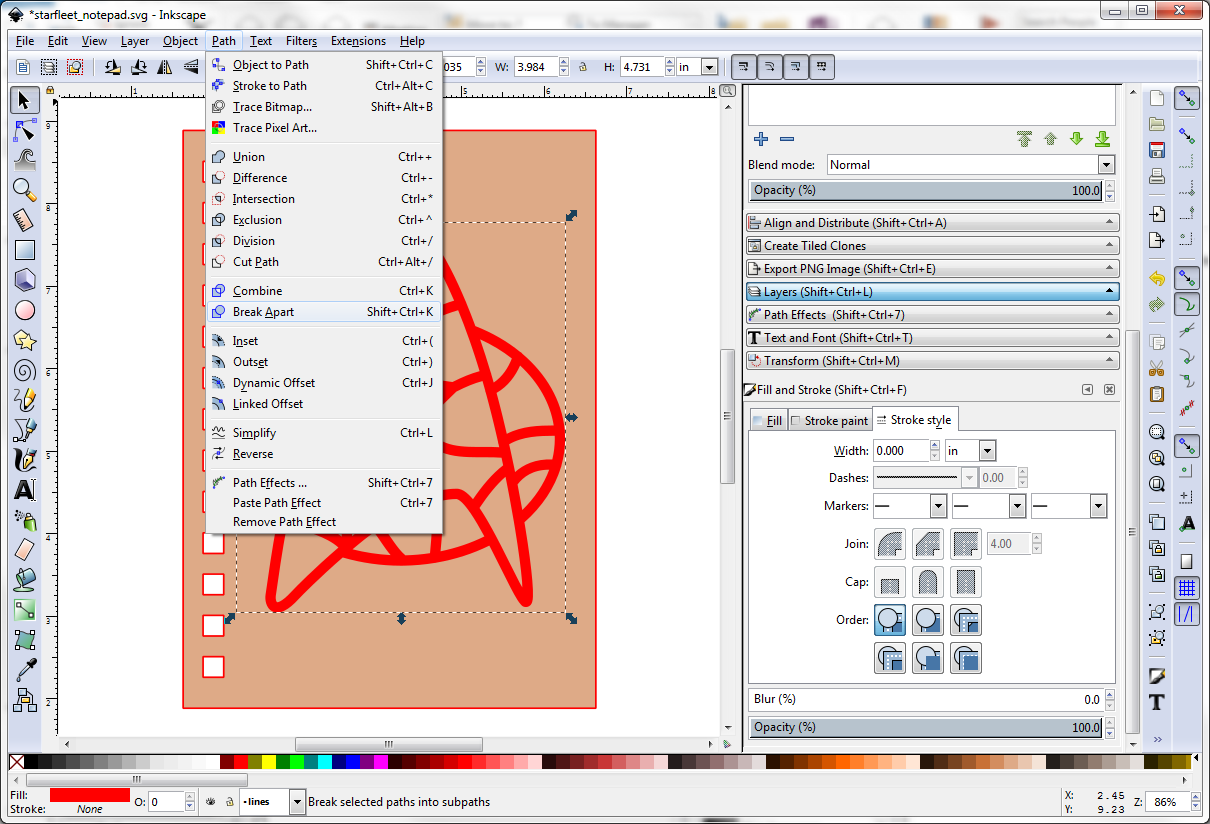
Task: Click Break Apart menu entry
Action: (x=324, y=312)
